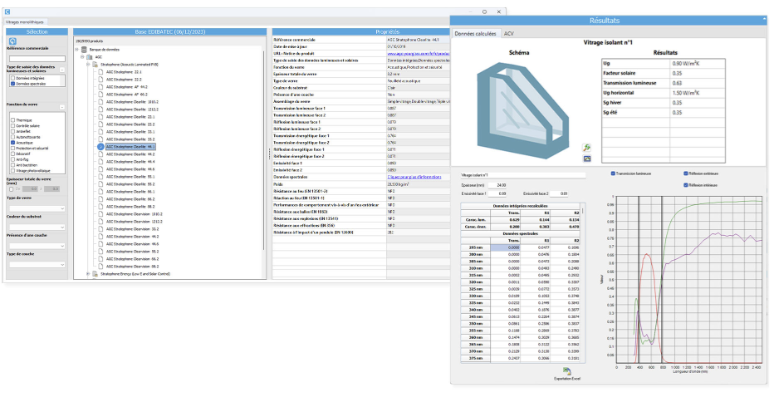
Task: Switch to the Vitrages monolithiques tab
Action: click(x=26, y=22)
